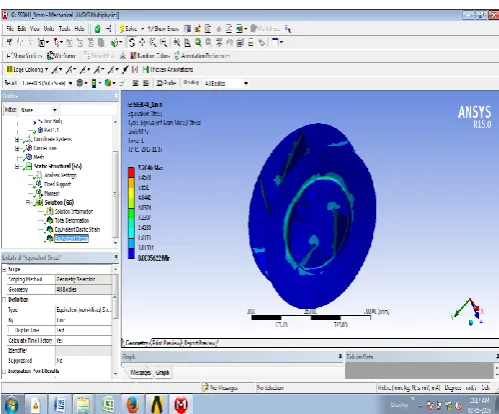This screenshot has height=414, width=499.
Task: Click the Solve button
Action: pos(128,29)
